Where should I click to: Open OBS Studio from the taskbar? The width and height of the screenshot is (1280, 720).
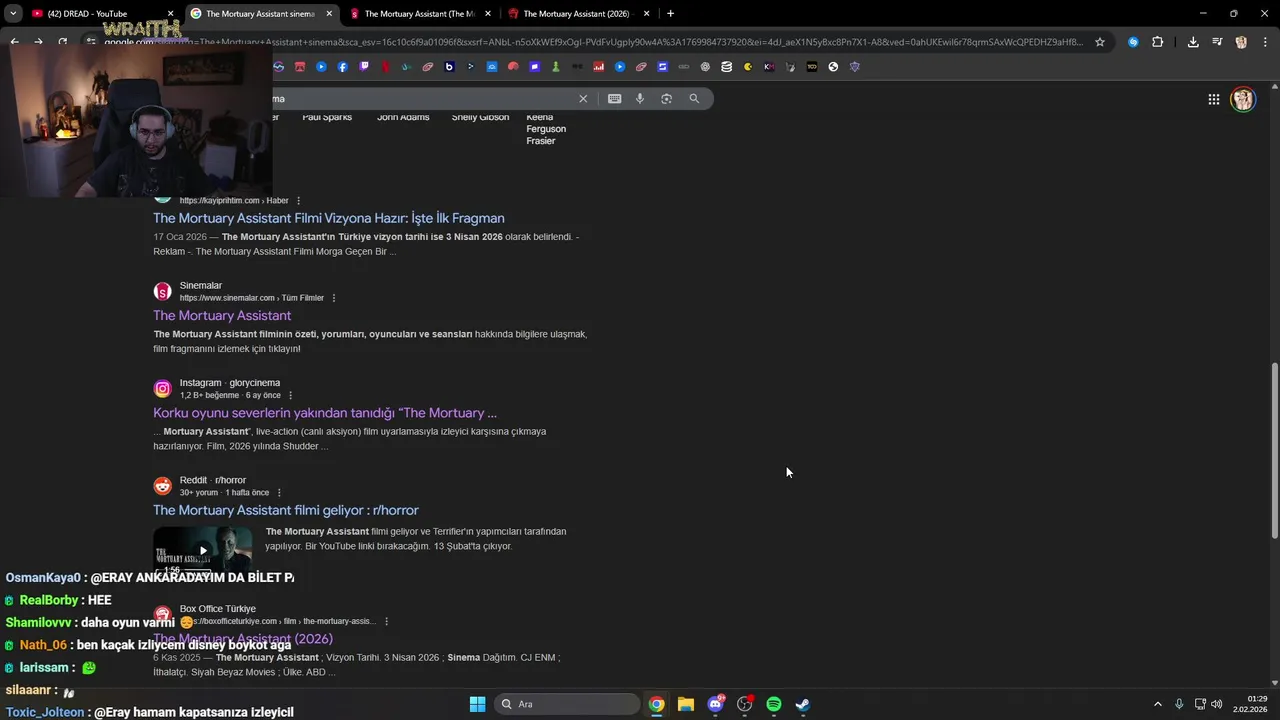pyautogui.click(x=744, y=704)
